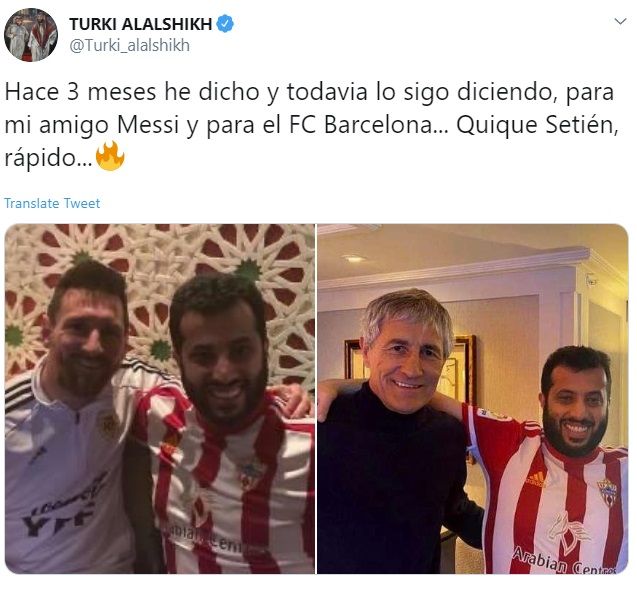
Task: Open the left photo with patterned wall
Action: [x=160, y=399]
